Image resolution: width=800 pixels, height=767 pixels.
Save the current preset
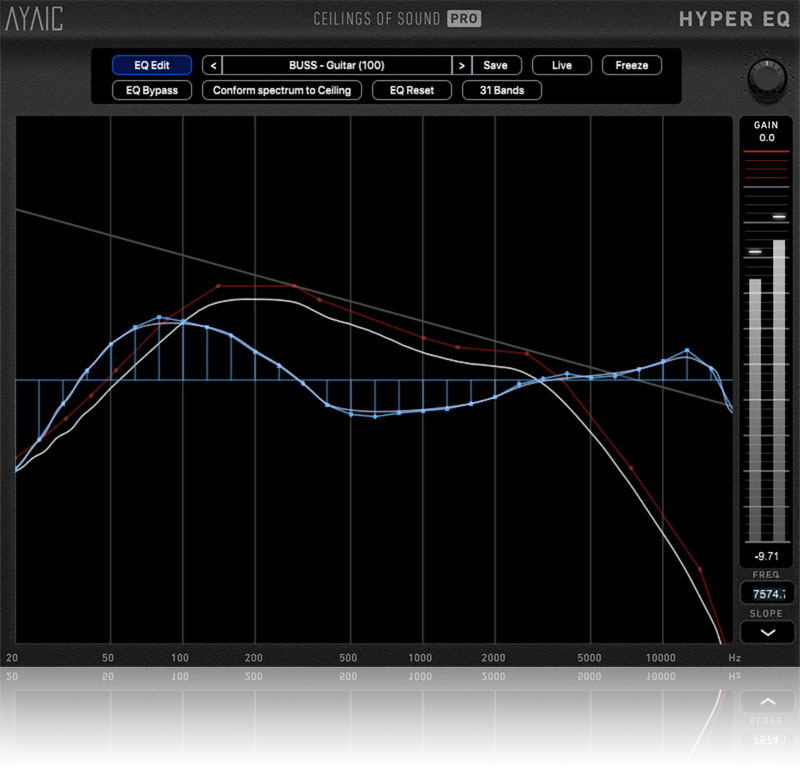click(495, 65)
